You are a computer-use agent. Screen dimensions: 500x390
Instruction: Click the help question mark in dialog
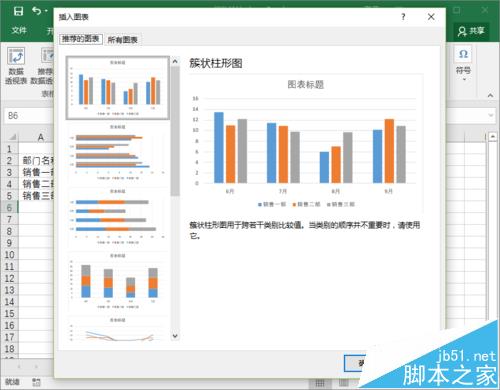pyautogui.click(x=403, y=17)
